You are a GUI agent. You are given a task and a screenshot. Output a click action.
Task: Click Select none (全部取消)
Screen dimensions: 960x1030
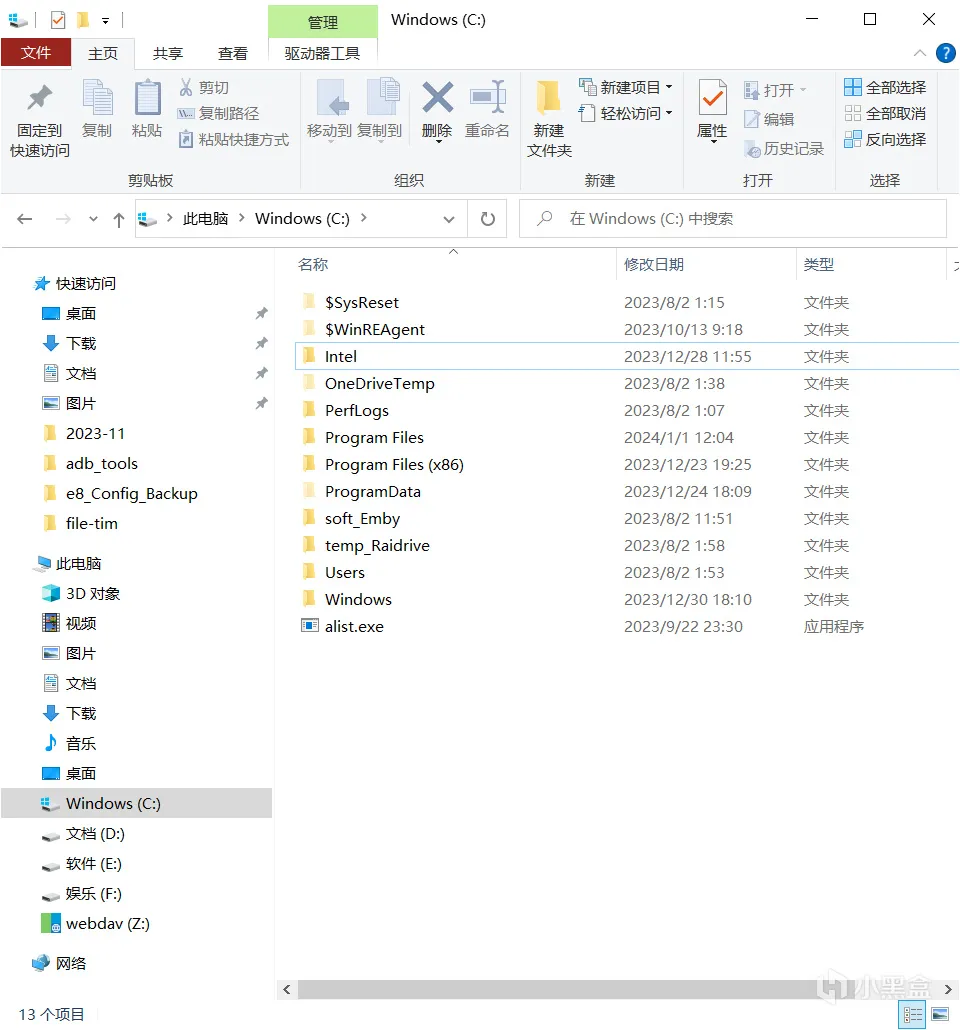(885, 114)
